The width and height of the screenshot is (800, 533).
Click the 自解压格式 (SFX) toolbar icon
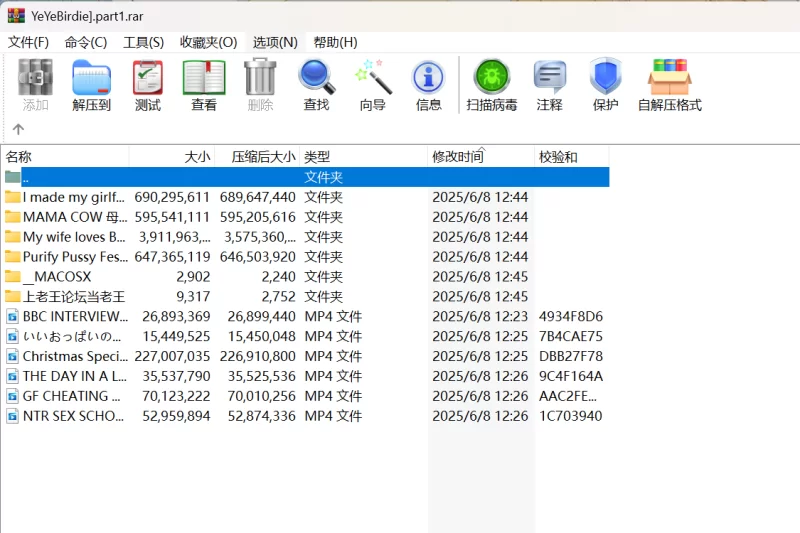point(669,78)
